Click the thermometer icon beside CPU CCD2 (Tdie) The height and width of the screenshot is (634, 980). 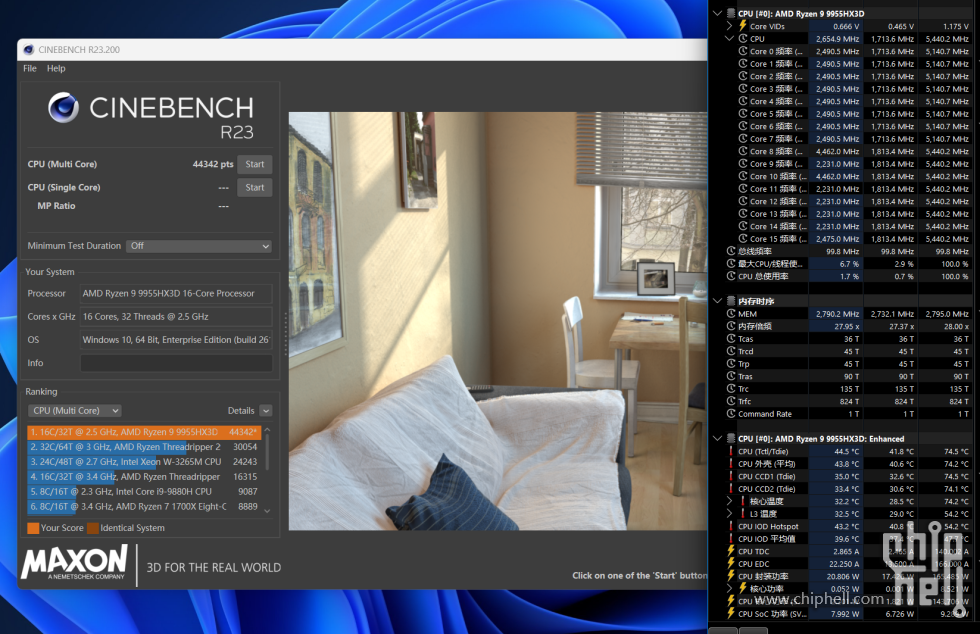click(x=731, y=488)
